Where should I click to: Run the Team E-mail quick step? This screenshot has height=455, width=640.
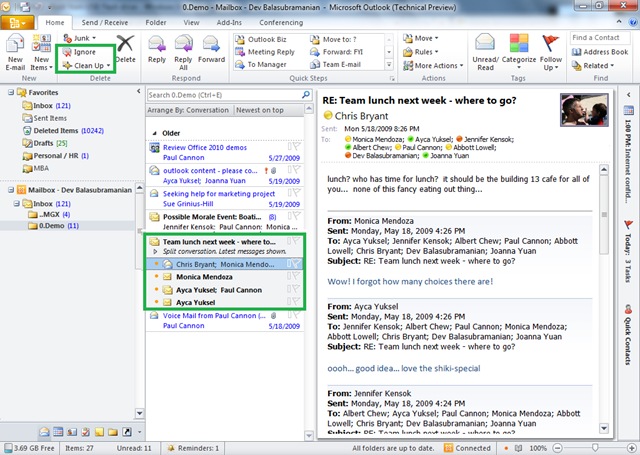(336, 64)
